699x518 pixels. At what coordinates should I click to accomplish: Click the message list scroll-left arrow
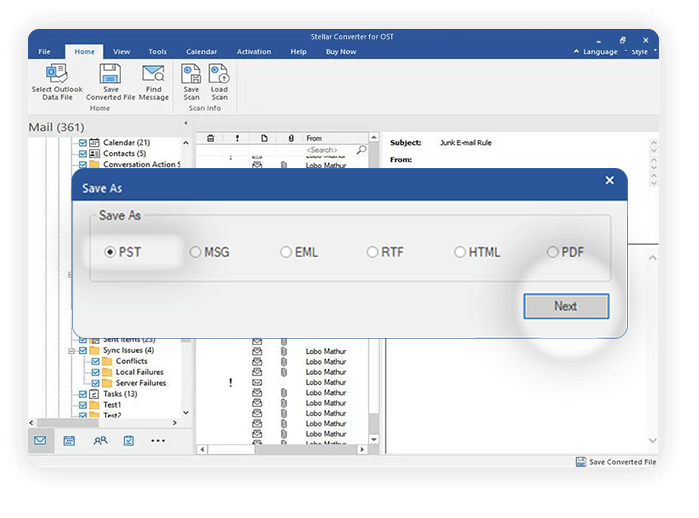202,449
